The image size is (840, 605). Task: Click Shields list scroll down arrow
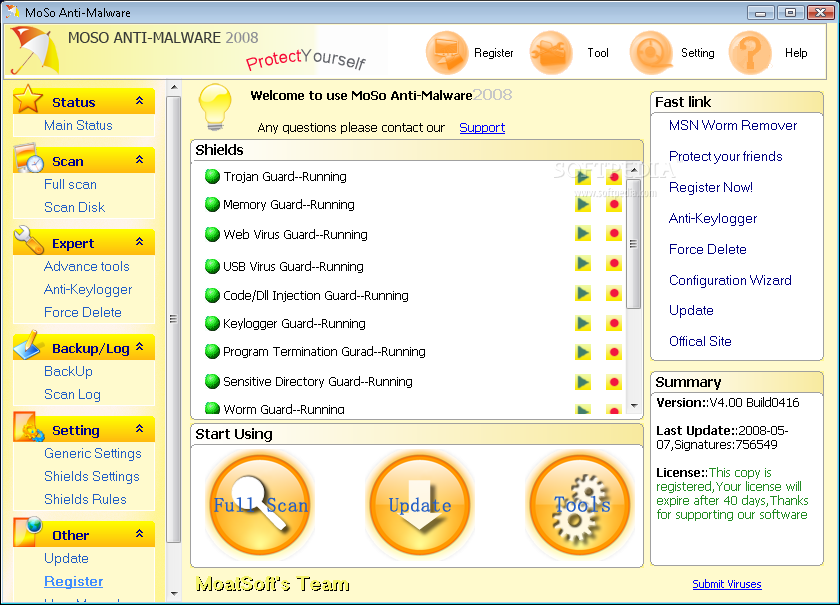click(x=634, y=406)
